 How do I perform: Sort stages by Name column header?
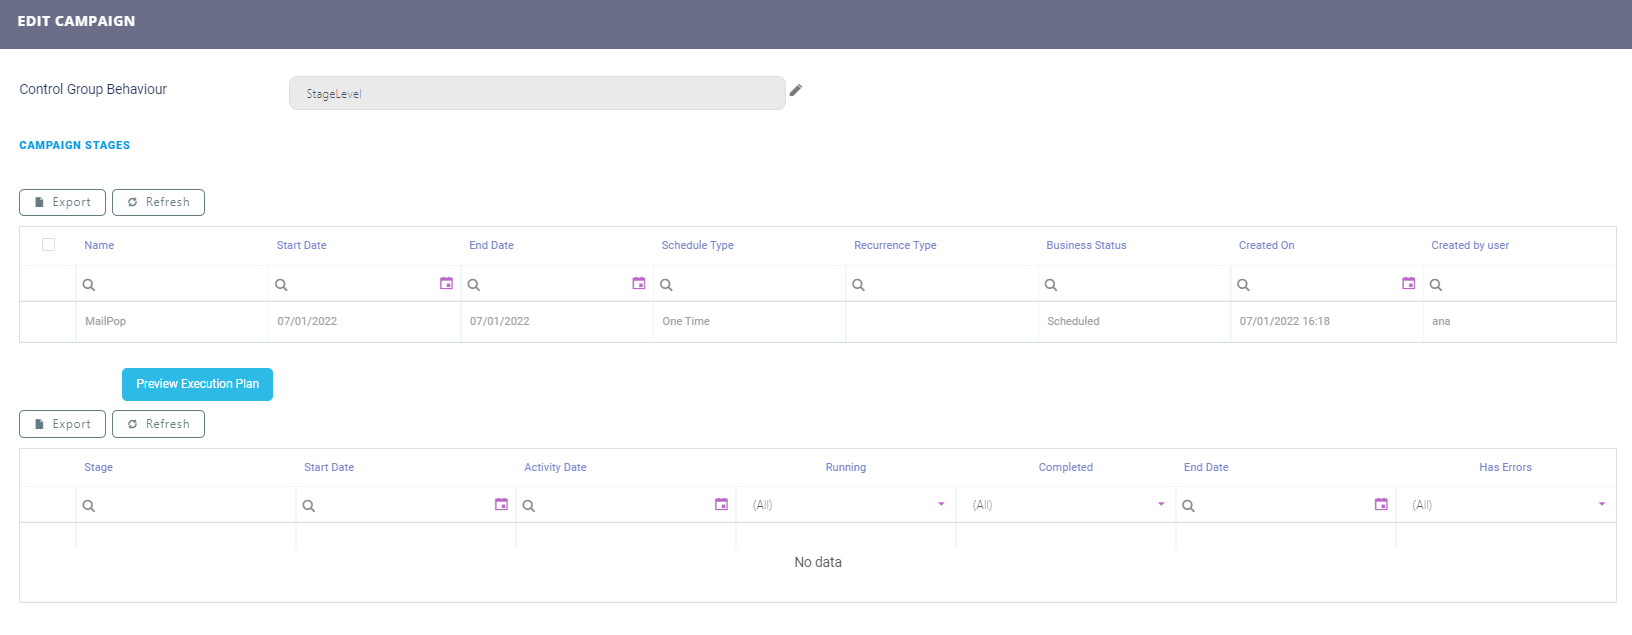click(x=99, y=245)
